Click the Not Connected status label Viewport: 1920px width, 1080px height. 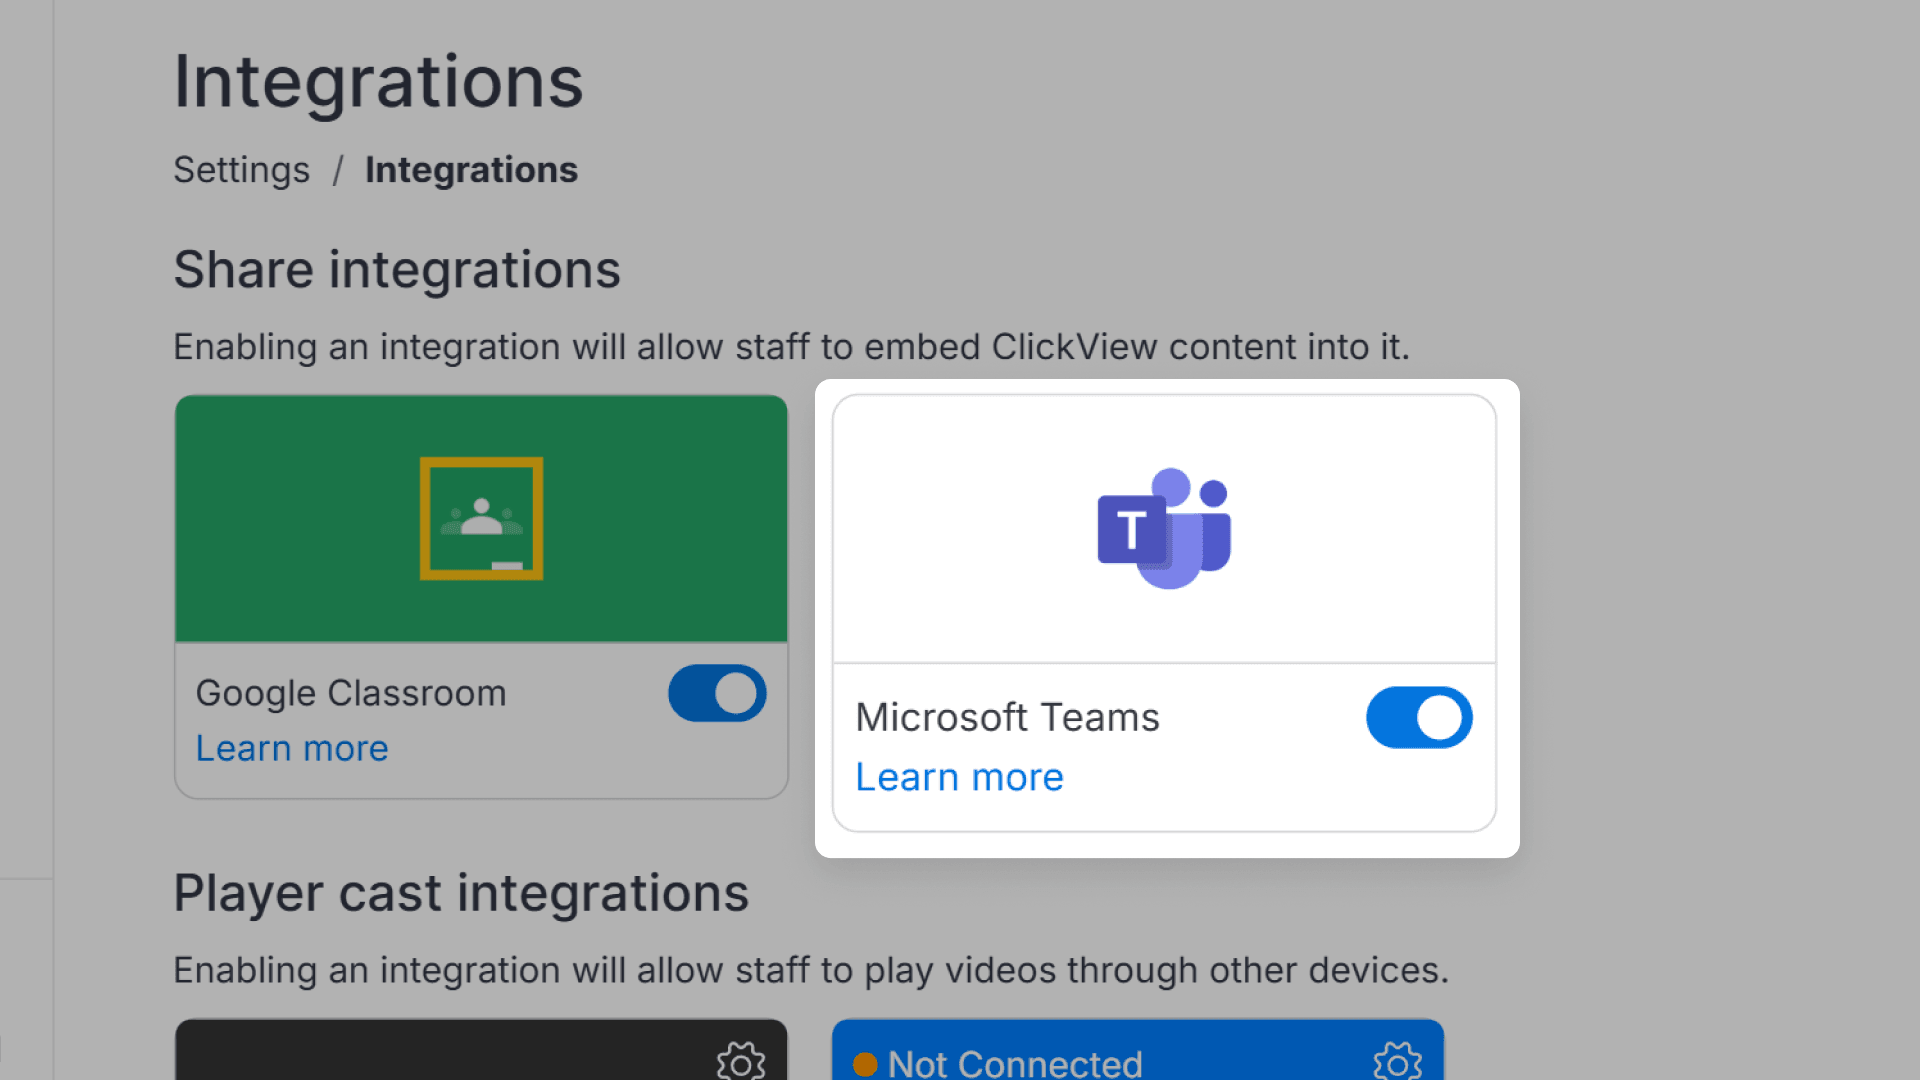(1014, 1064)
